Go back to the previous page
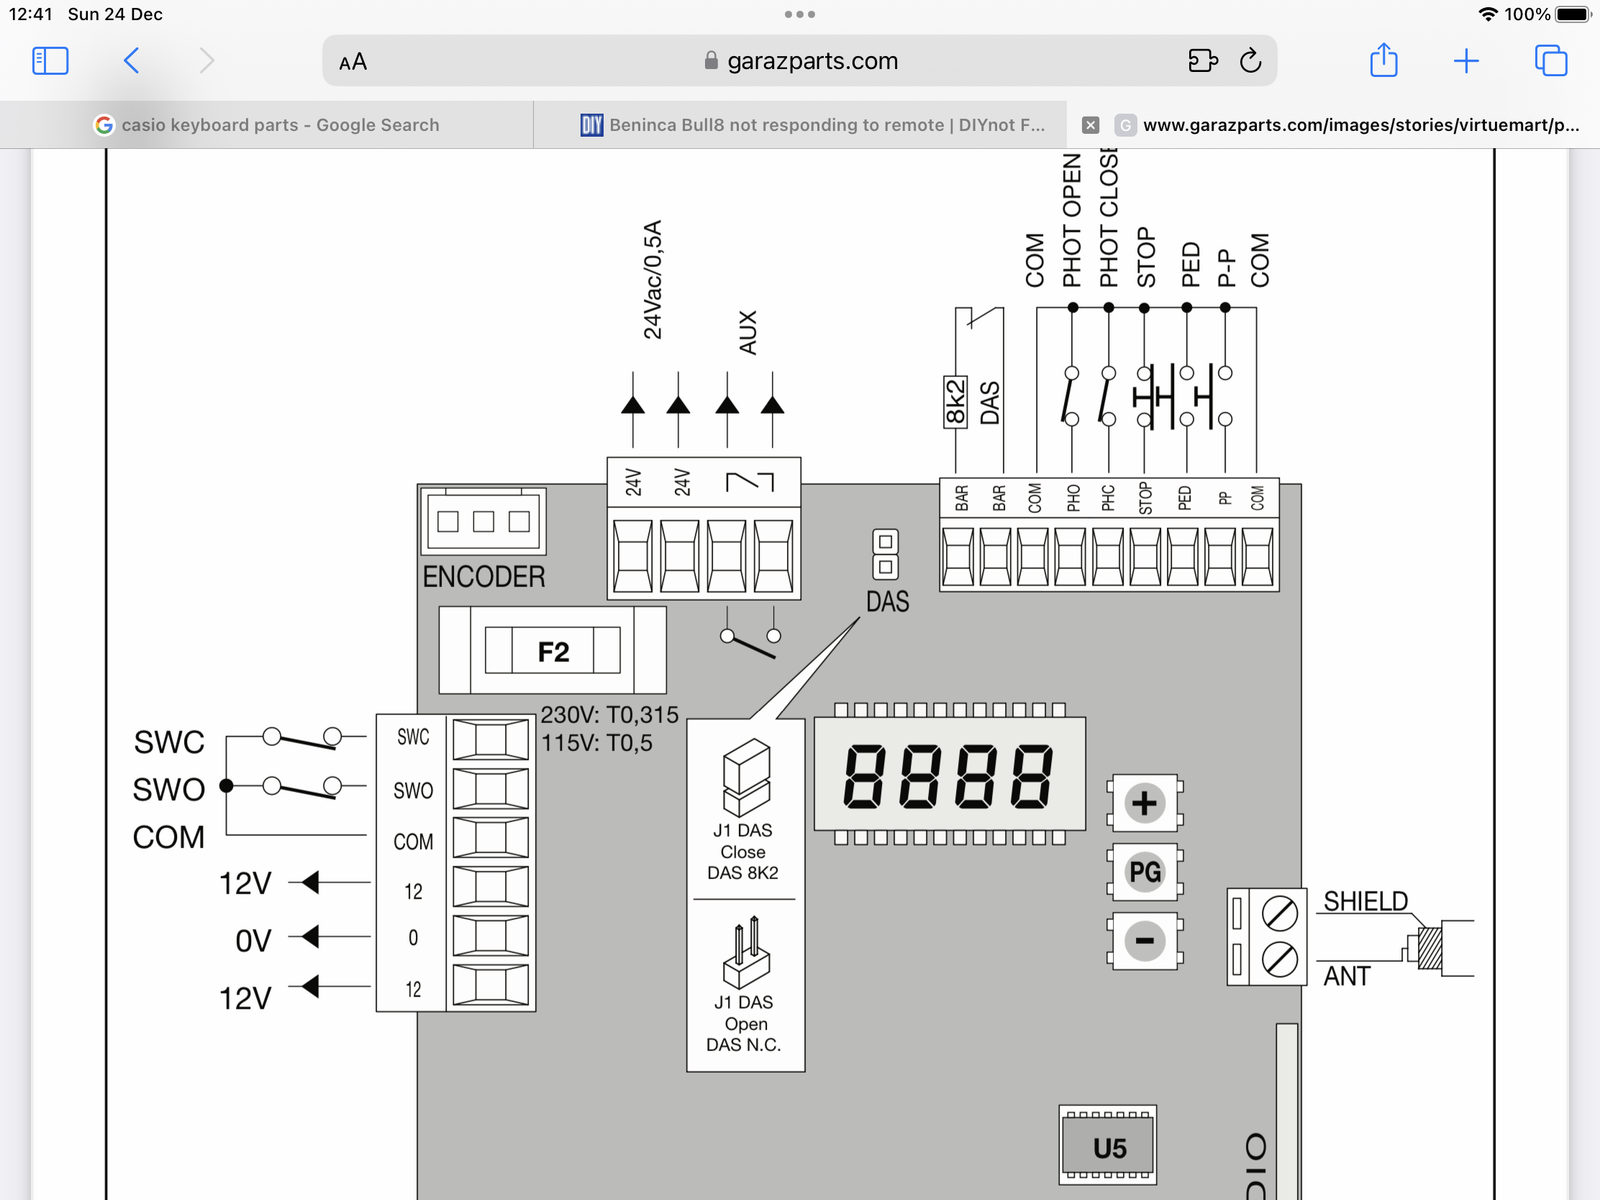The width and height of the screenshot is (1600, 1200). click(x=131, y=61)
